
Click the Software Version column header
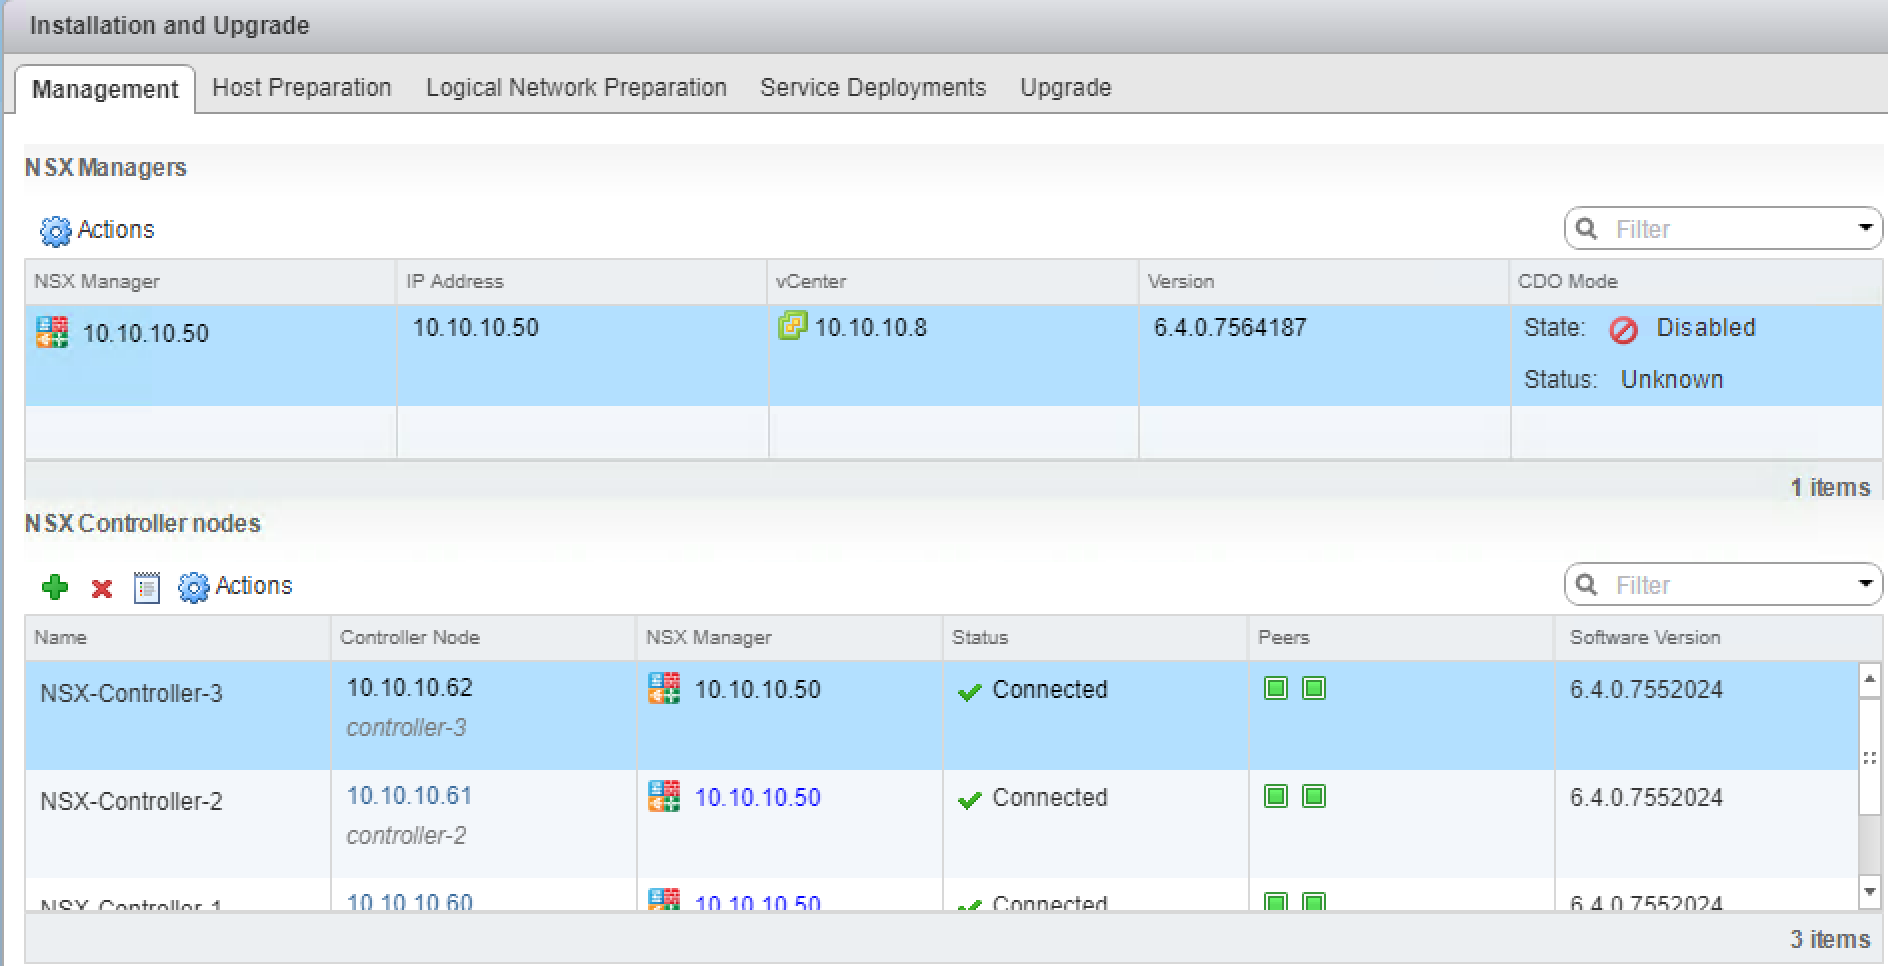1718,638
